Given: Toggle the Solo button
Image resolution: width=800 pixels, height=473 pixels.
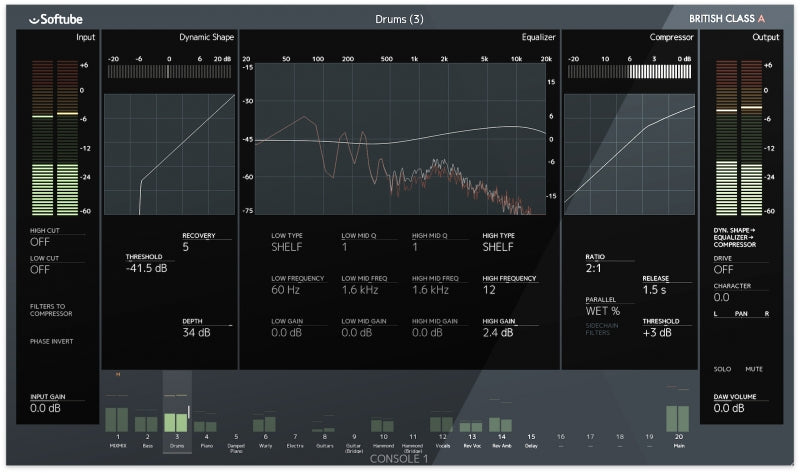Looking at the screenshot, I should click(723, 369).
